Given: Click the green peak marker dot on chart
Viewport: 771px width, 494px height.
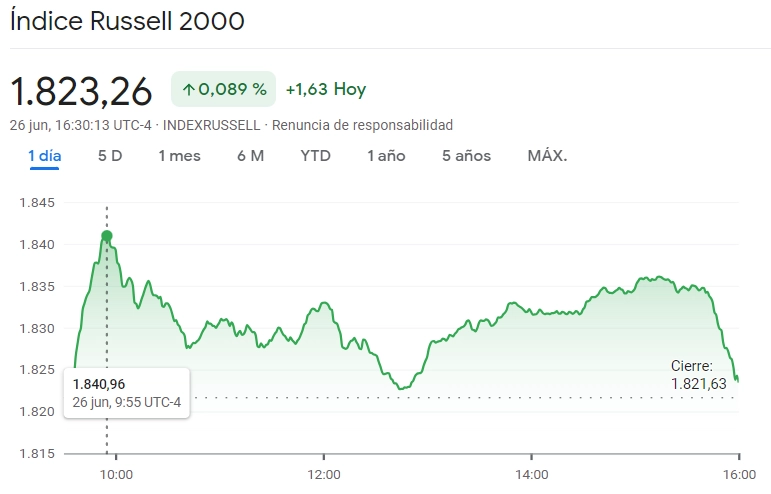Looking at the screenshot, I should tap(107, 236).
